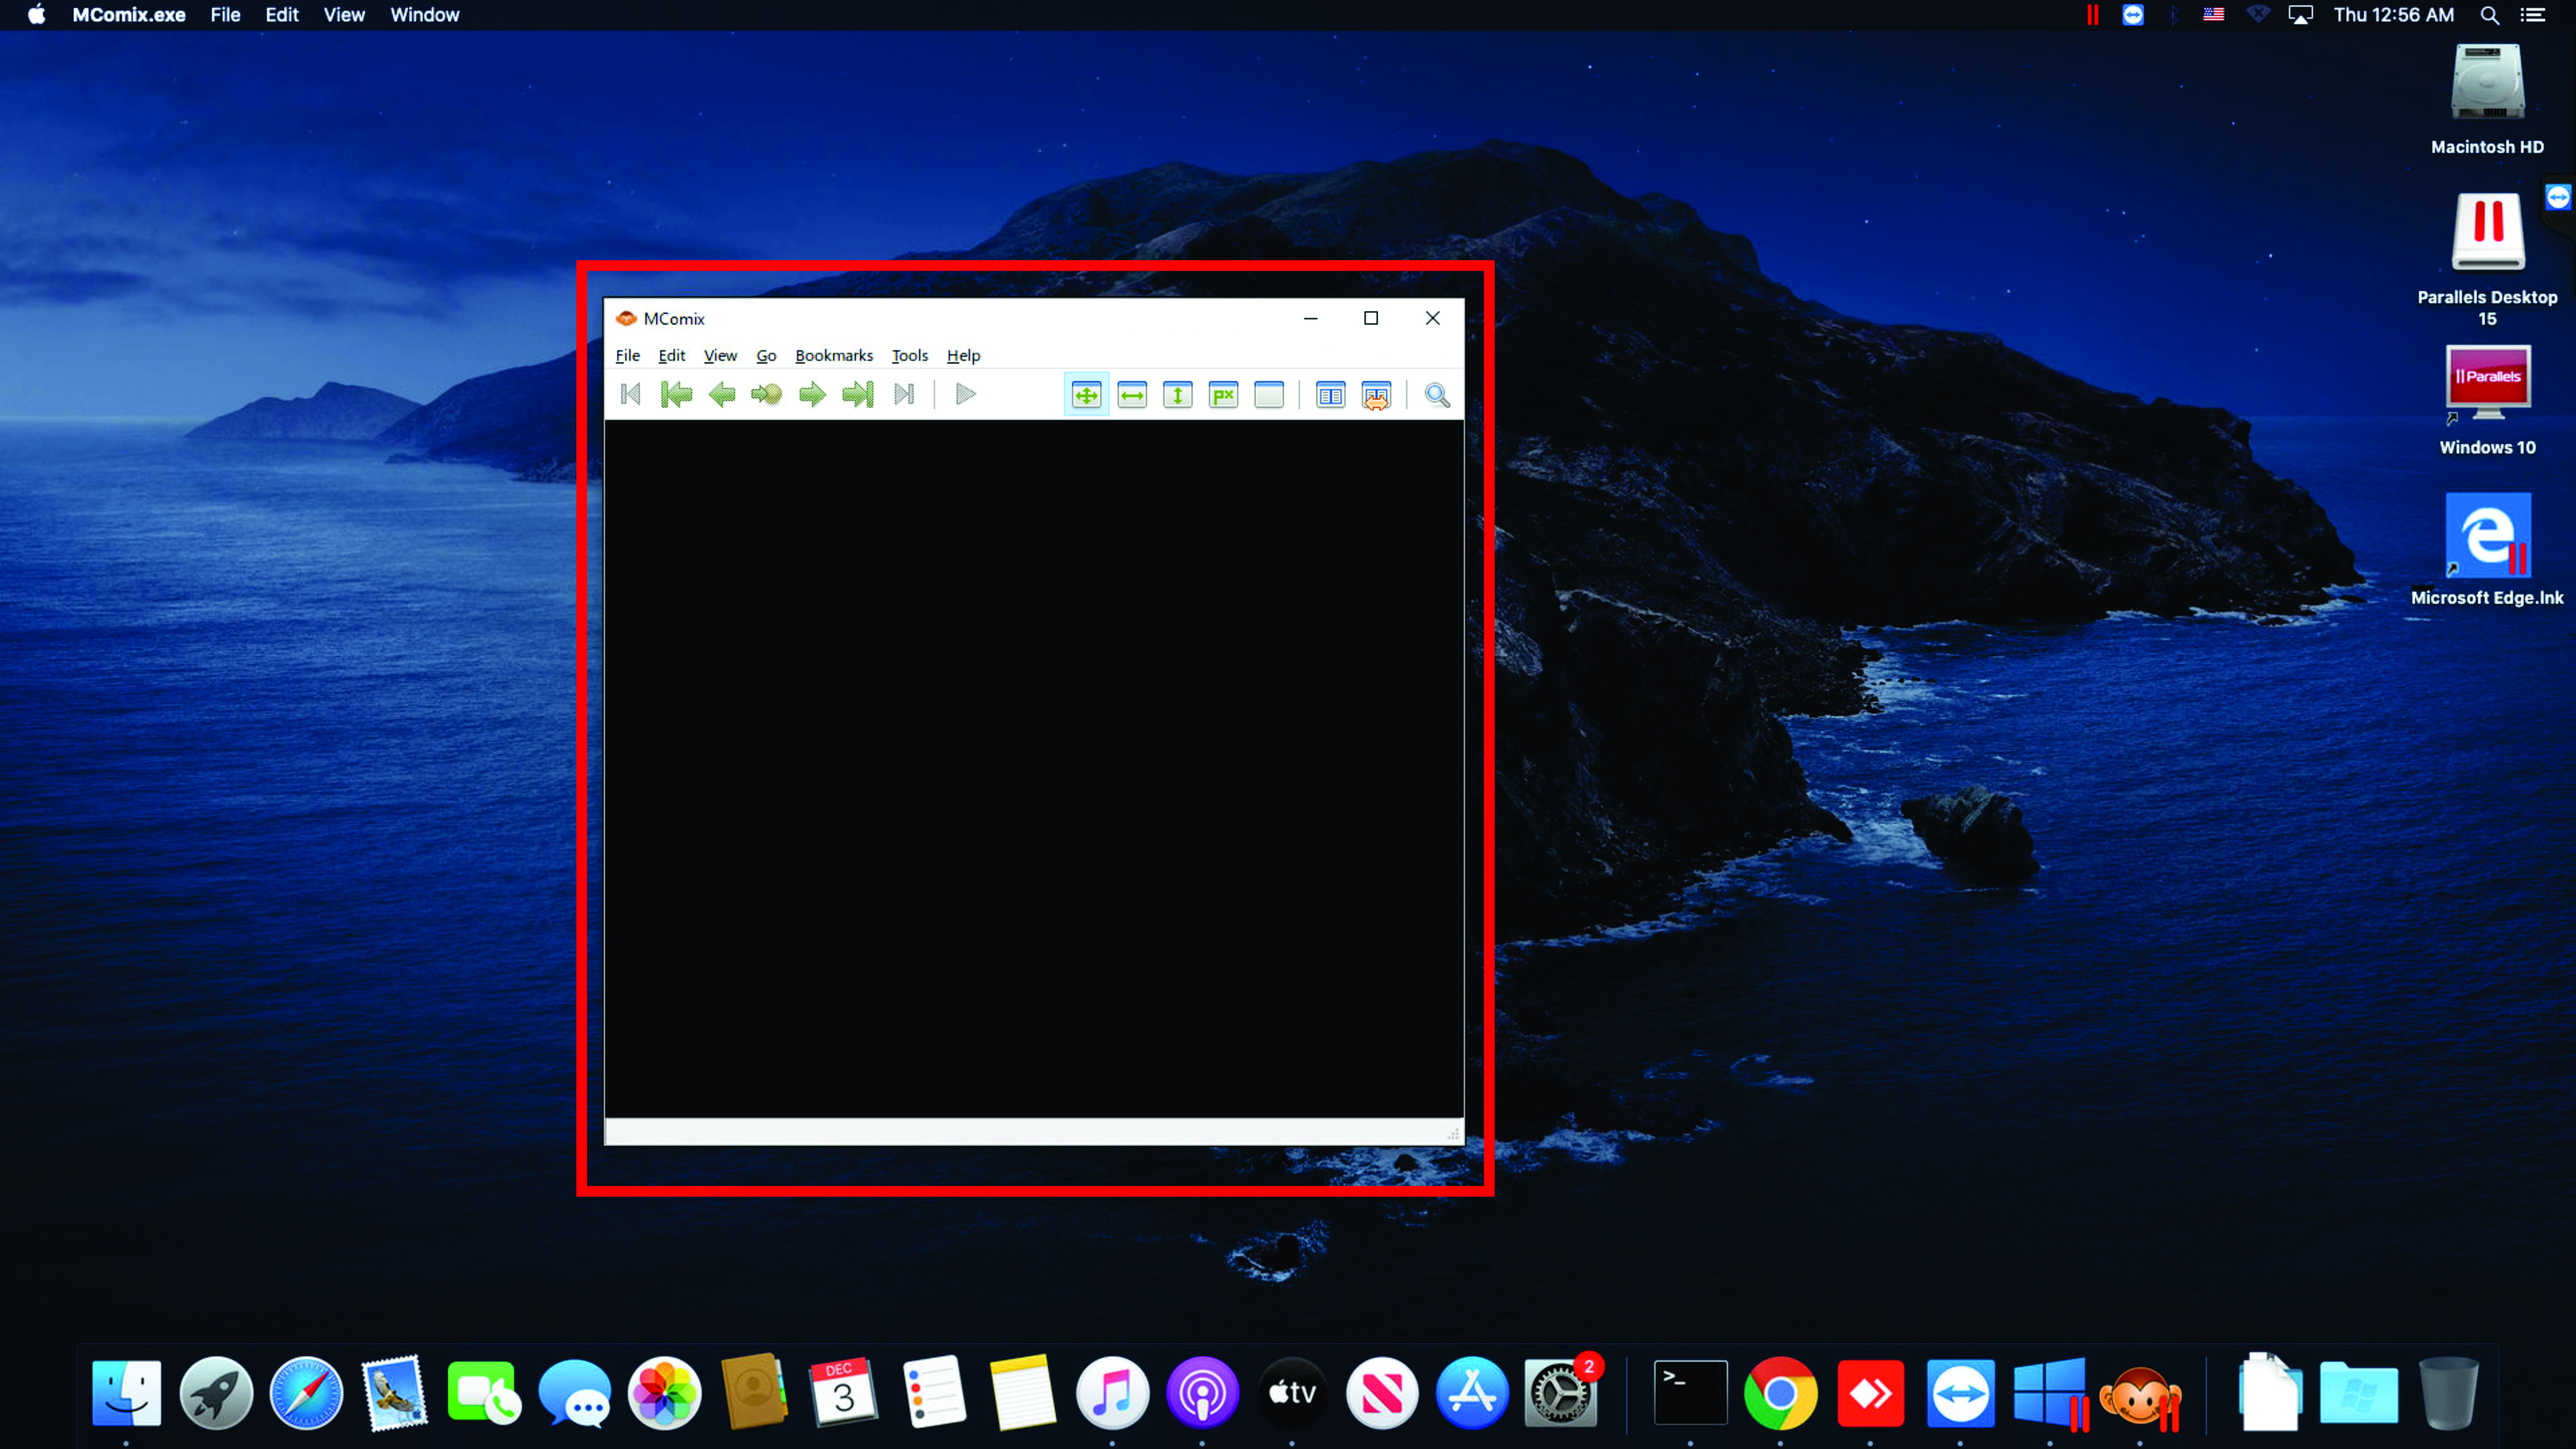Jump to last page green arrow

858,395
